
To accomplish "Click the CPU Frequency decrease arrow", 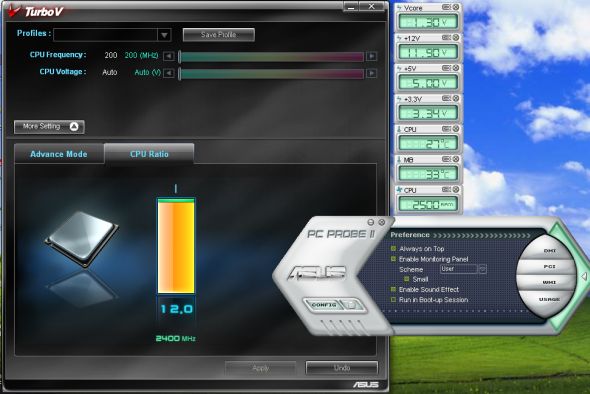I will (x=169, y=56).
